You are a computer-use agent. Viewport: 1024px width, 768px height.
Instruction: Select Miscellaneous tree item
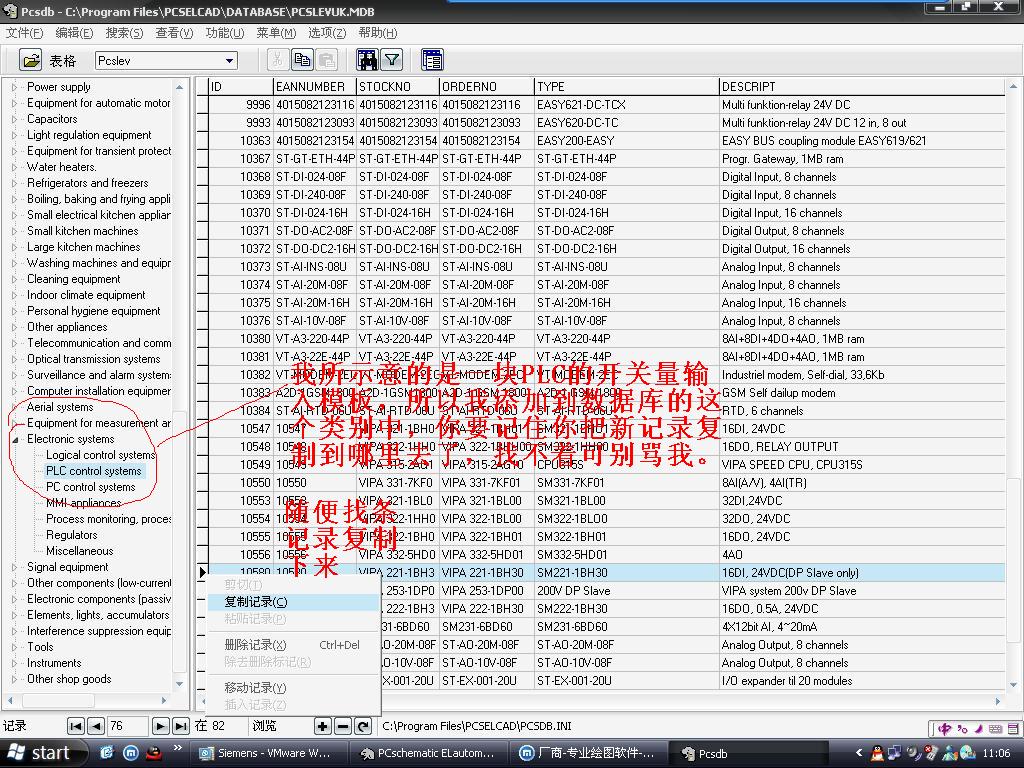point(79,551)
